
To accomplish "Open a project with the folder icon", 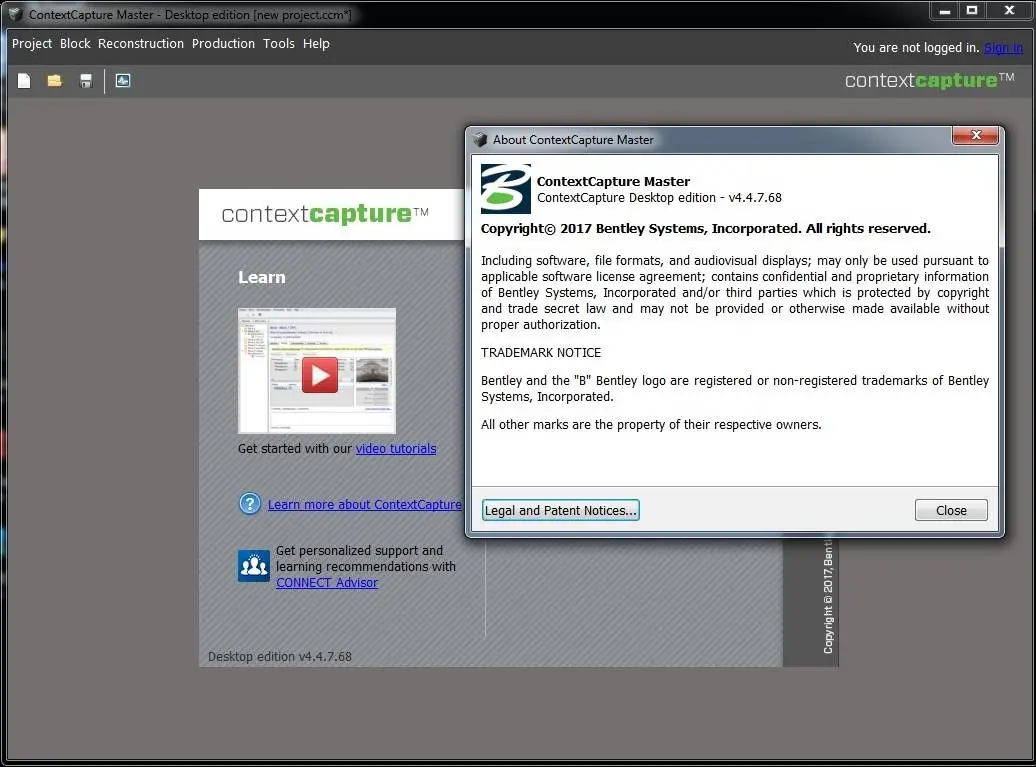I will 55,81.
